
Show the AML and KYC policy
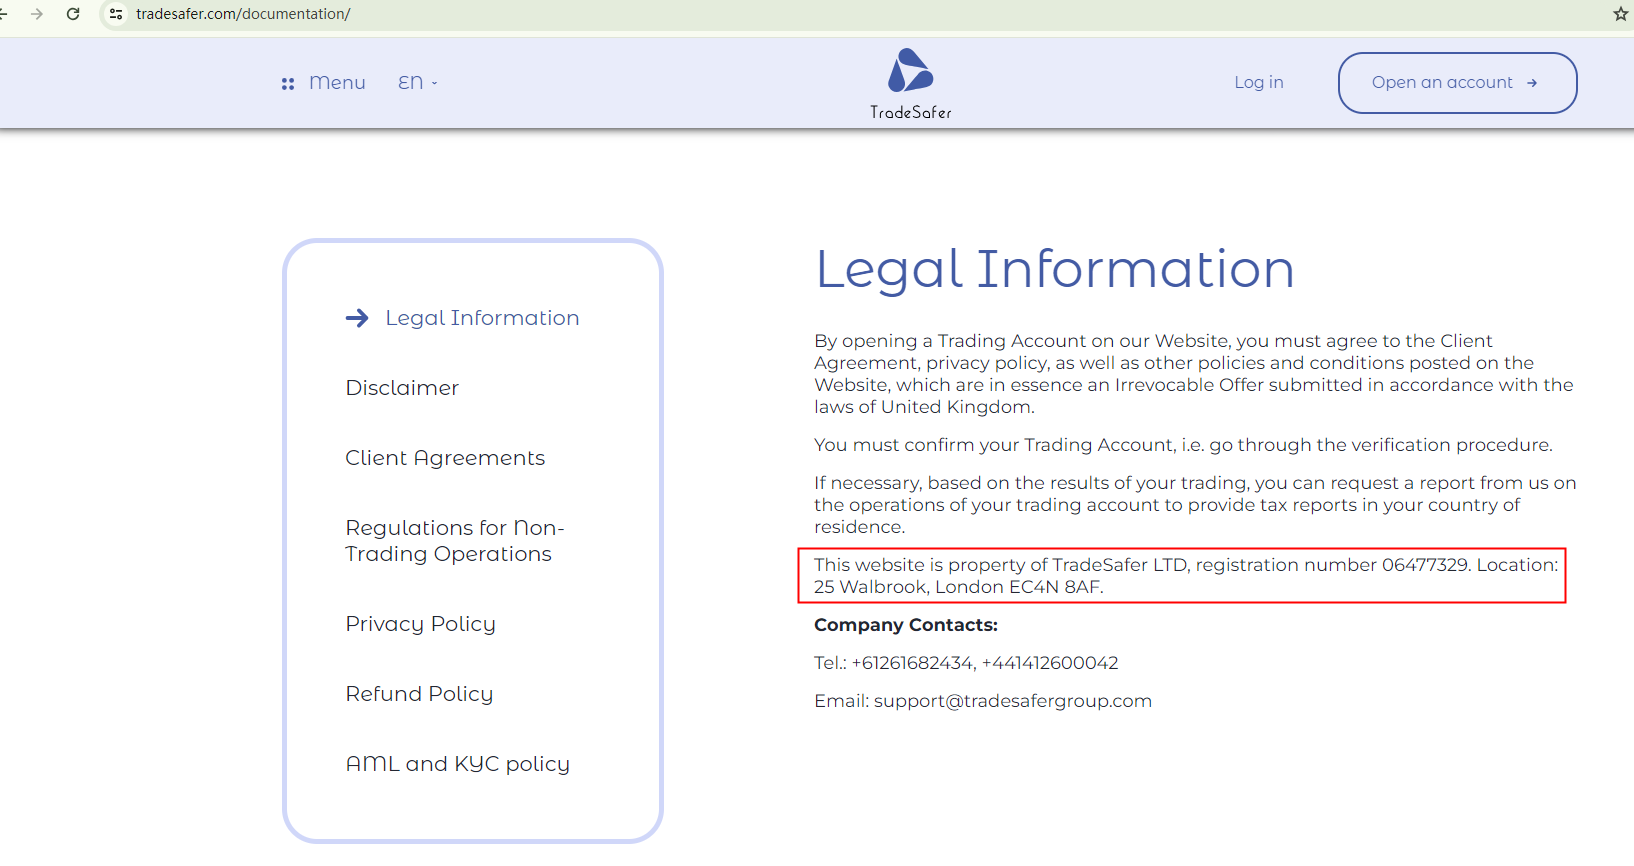click(458, 764)
